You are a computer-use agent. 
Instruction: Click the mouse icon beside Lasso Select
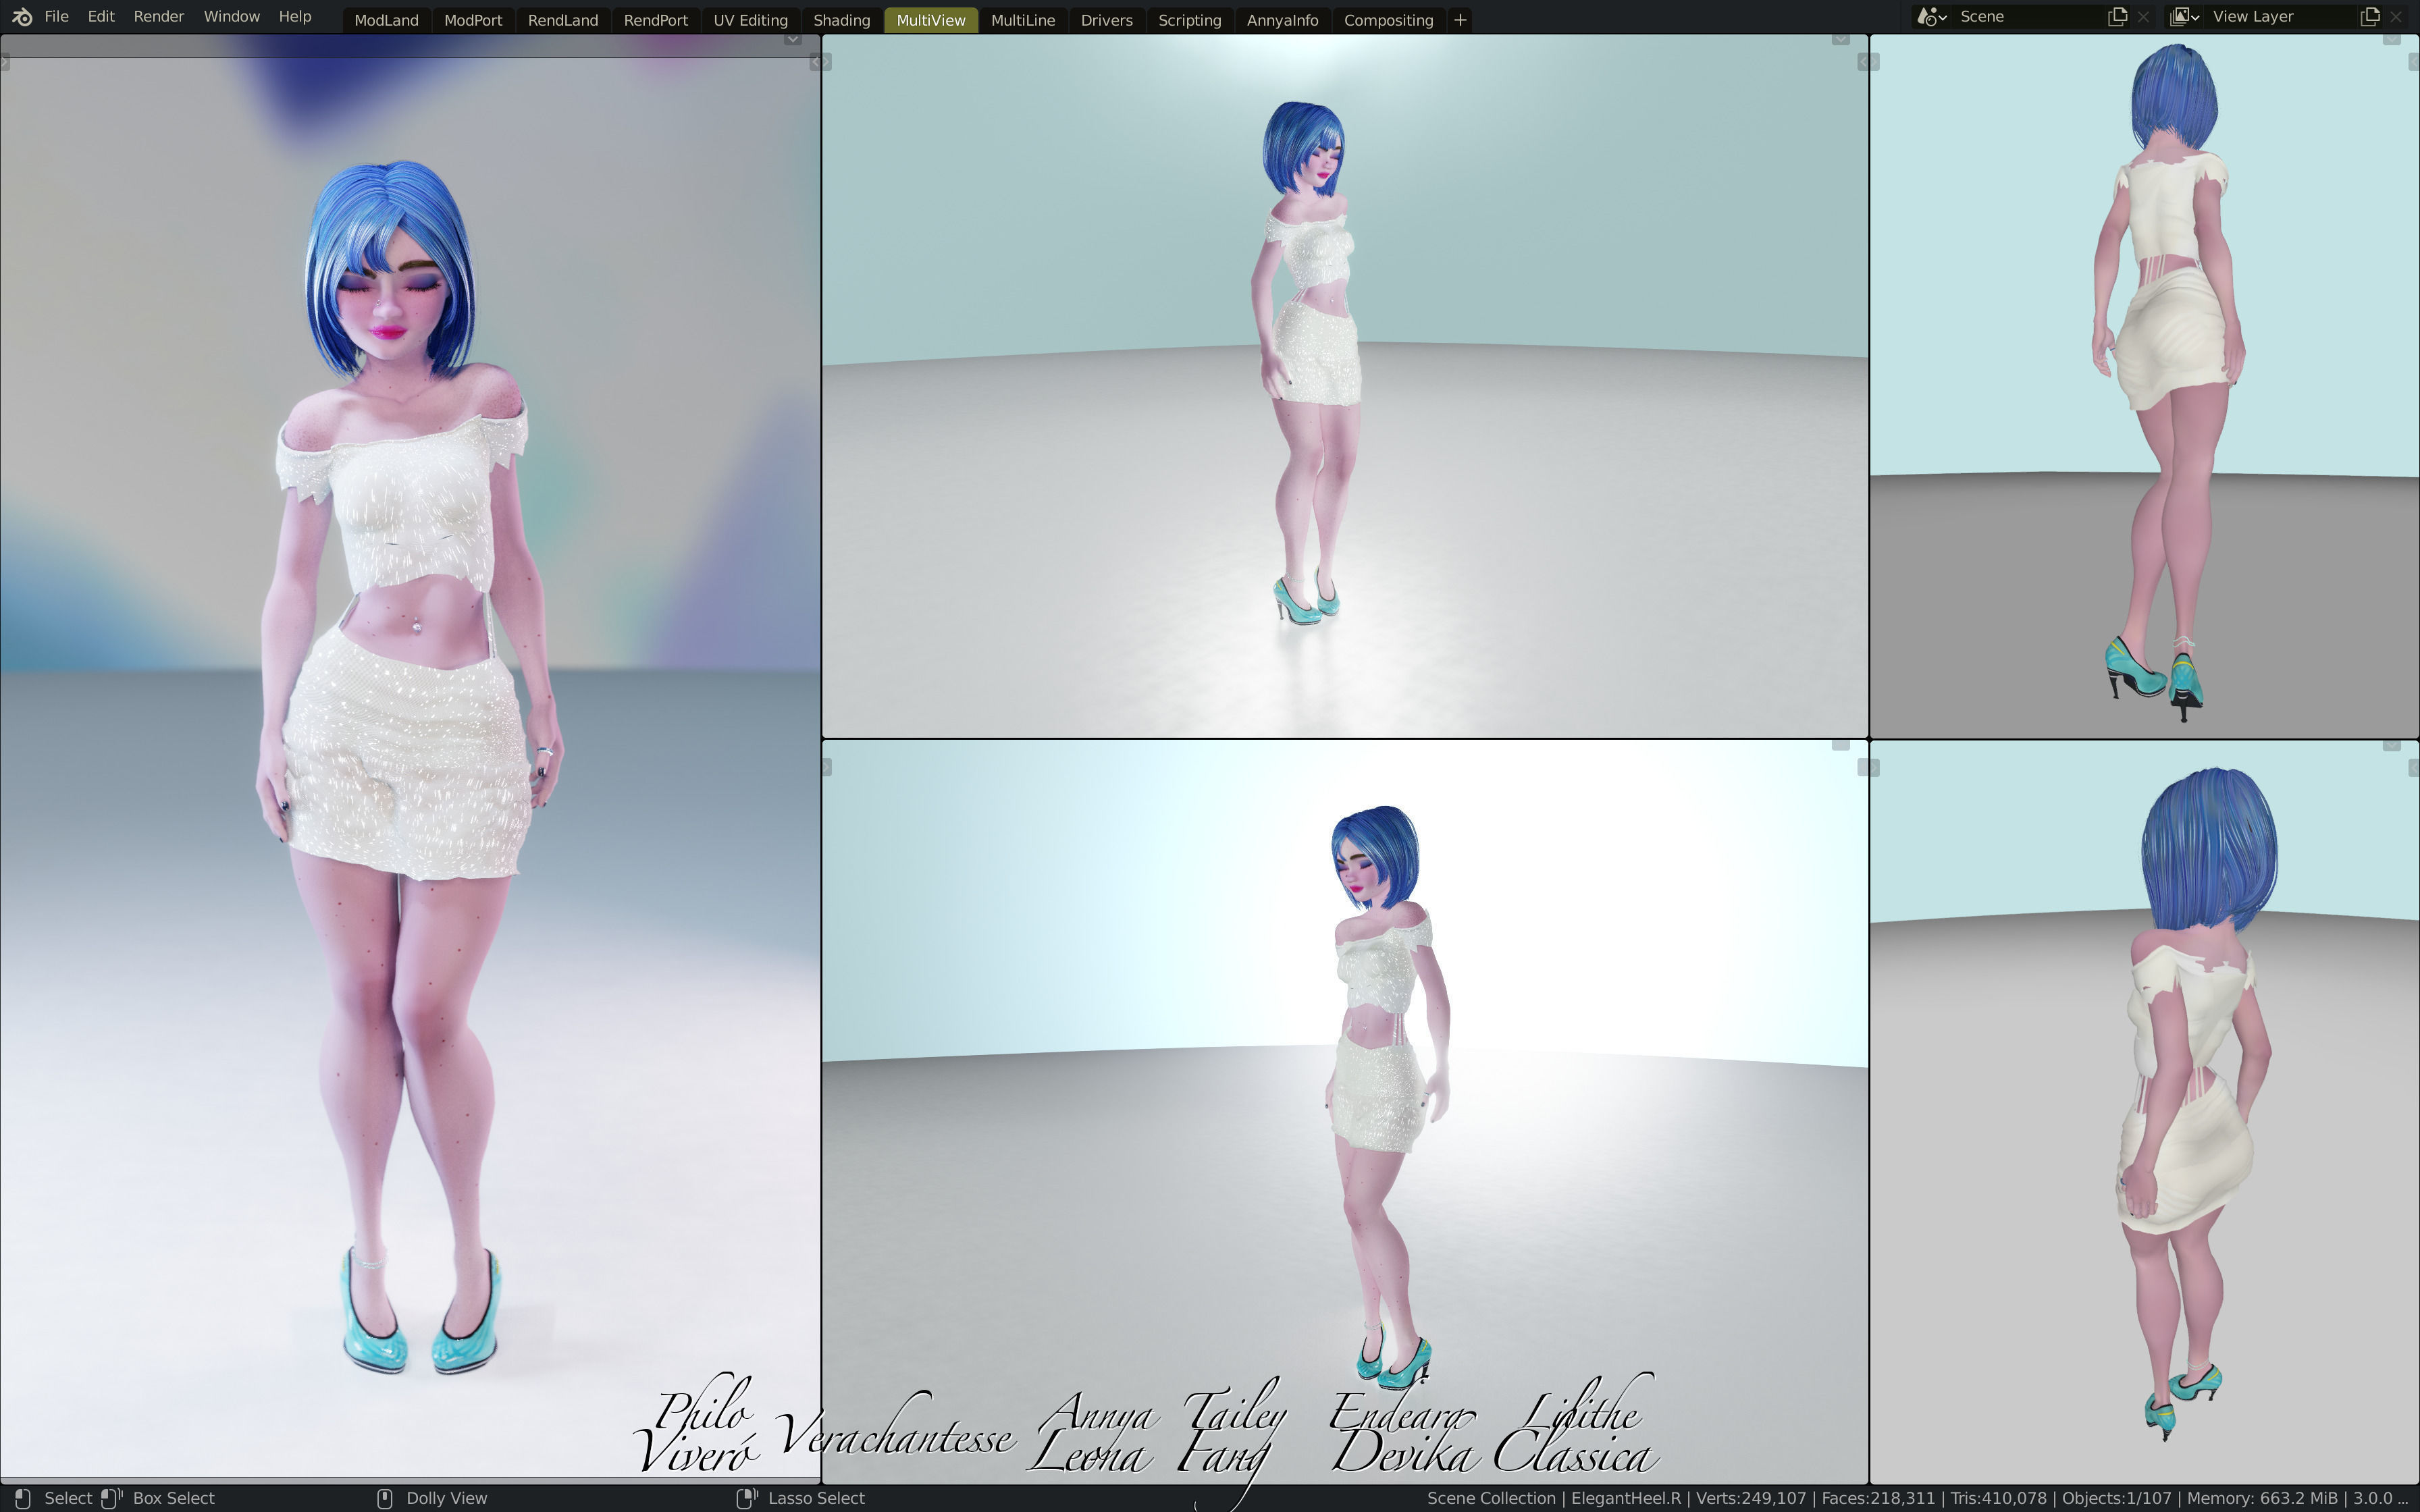click(747, 1498)
